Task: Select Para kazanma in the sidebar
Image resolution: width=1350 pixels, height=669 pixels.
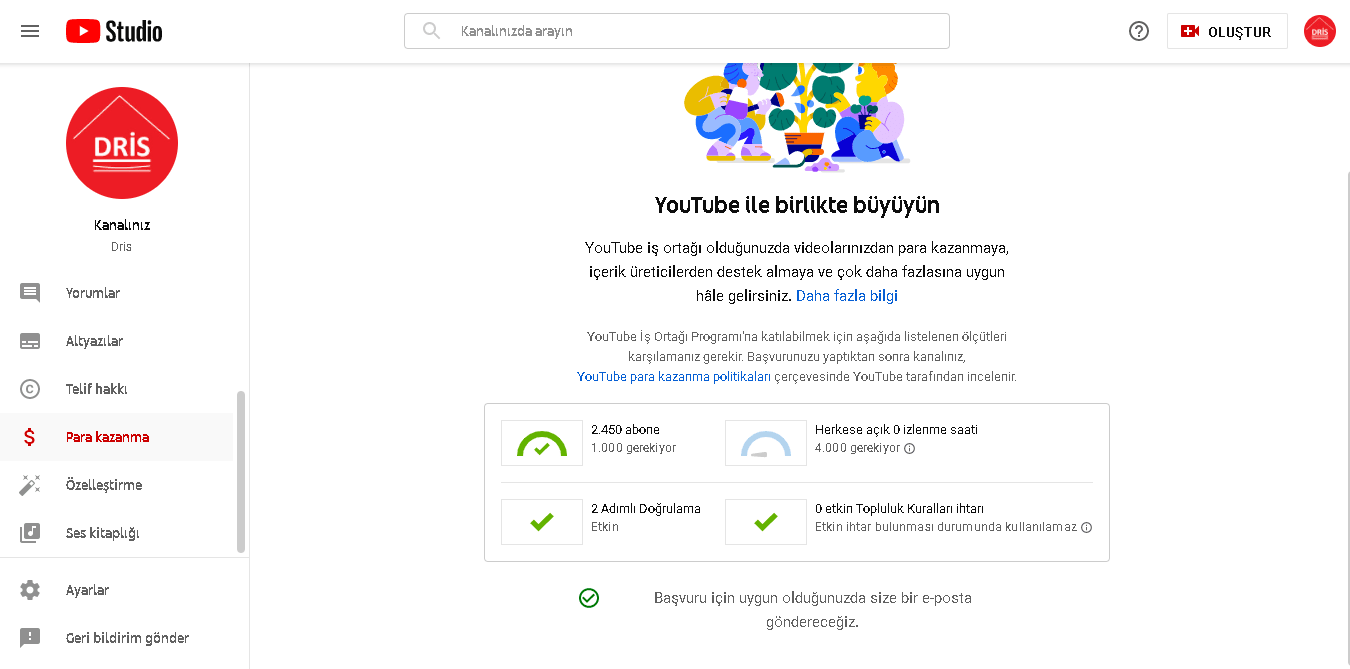Action: point(116,437)
